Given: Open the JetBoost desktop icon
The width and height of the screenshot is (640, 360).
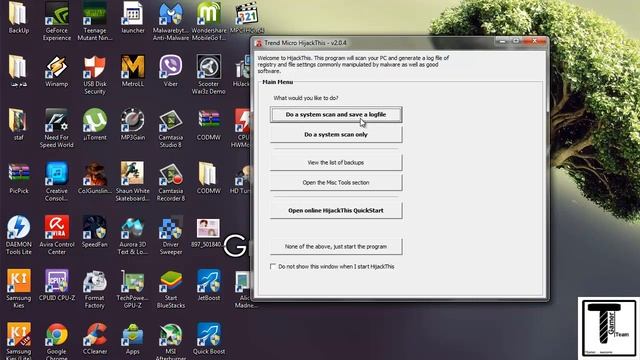Looking at the screenshot, I should coord(209,285).
